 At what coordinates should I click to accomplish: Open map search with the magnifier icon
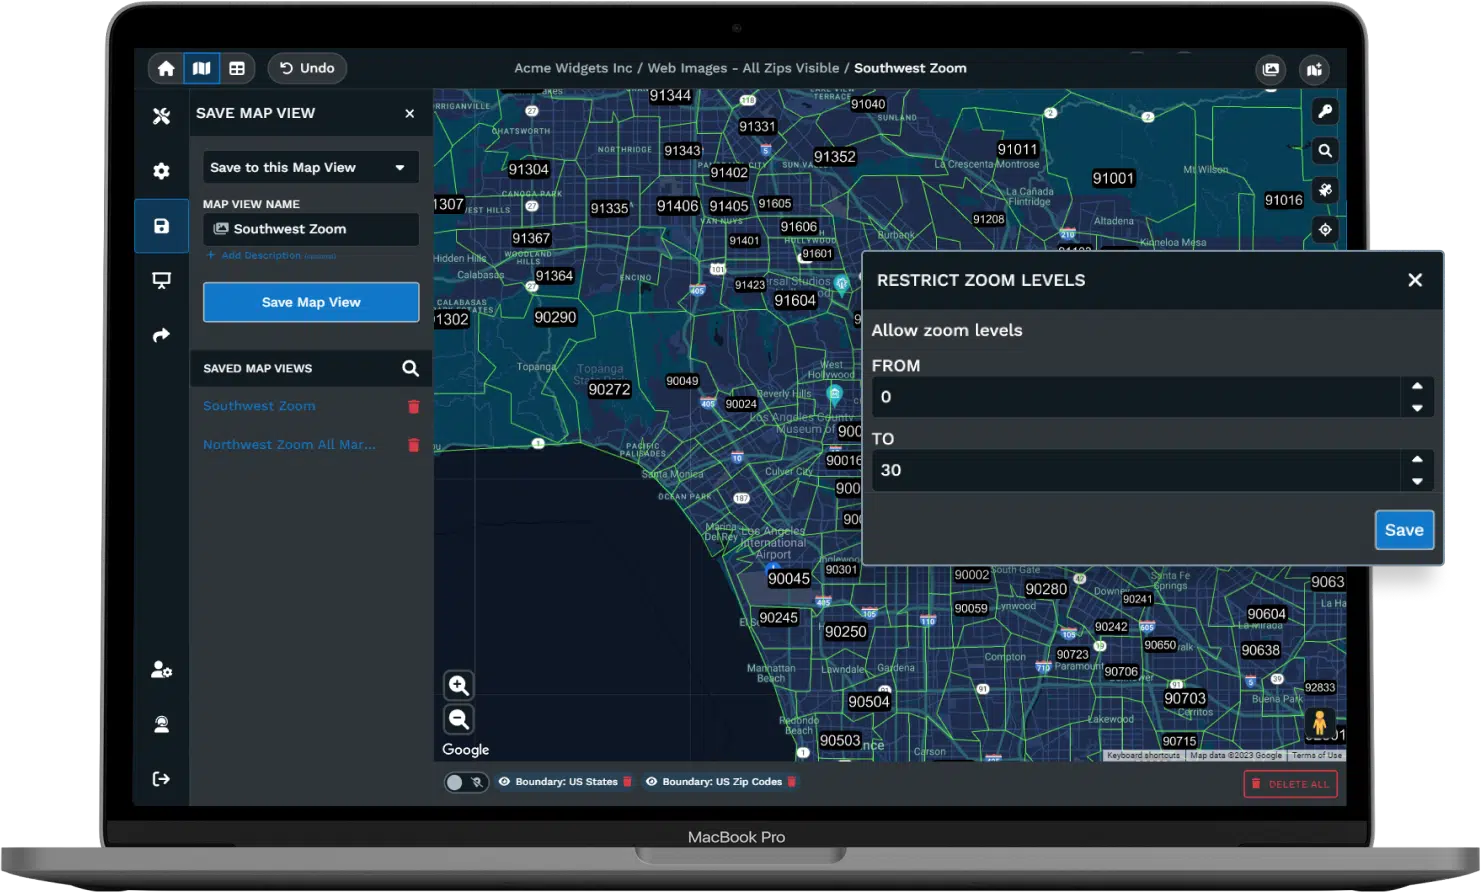pyautogui.click(x=1324, y=150)
